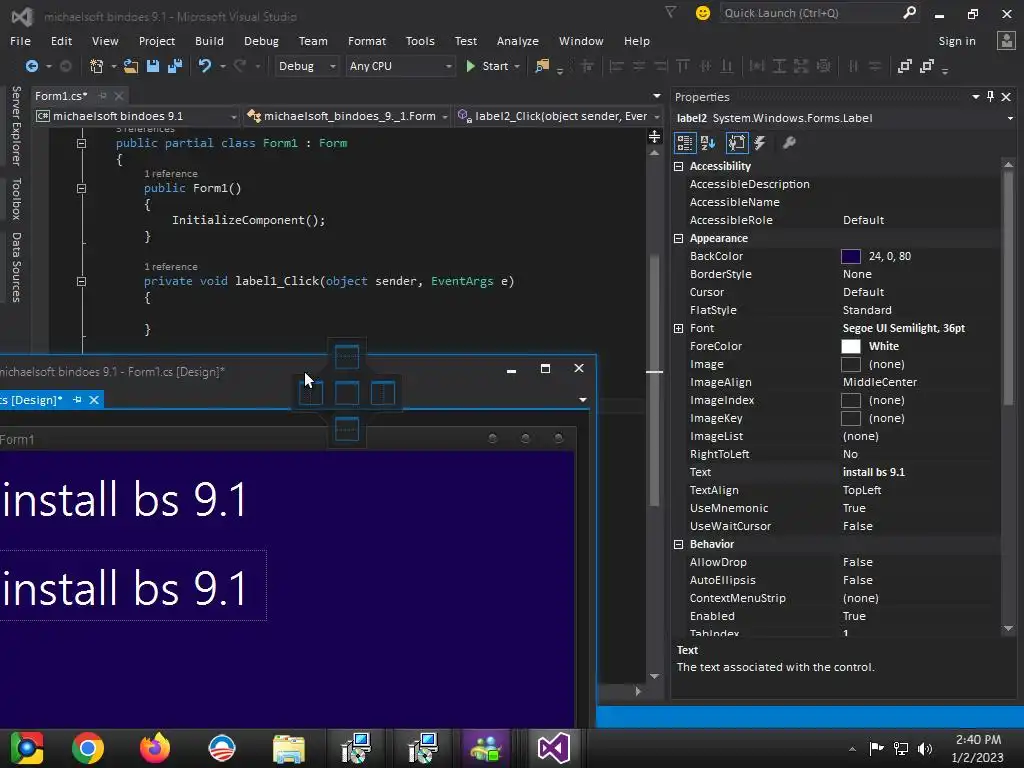Image resolution: width=1024 pixels, height=768 pixels.
Task: Open File Explorer from the taskbar
Action: (x=288, y=748)
